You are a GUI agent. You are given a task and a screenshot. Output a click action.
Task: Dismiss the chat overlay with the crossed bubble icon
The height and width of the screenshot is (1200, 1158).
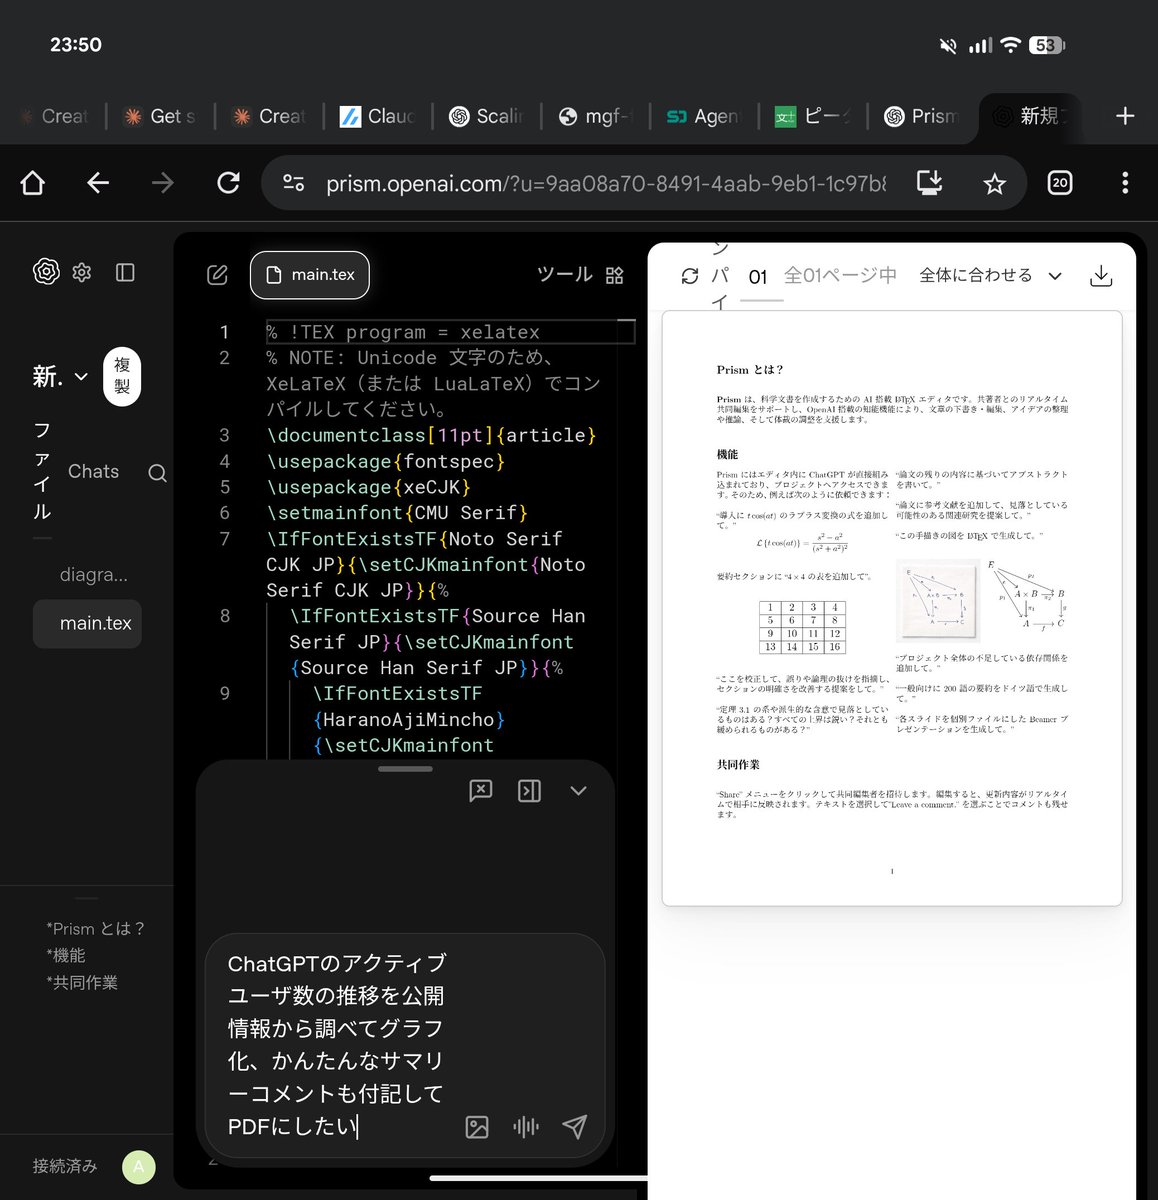(x=481, y=790)
